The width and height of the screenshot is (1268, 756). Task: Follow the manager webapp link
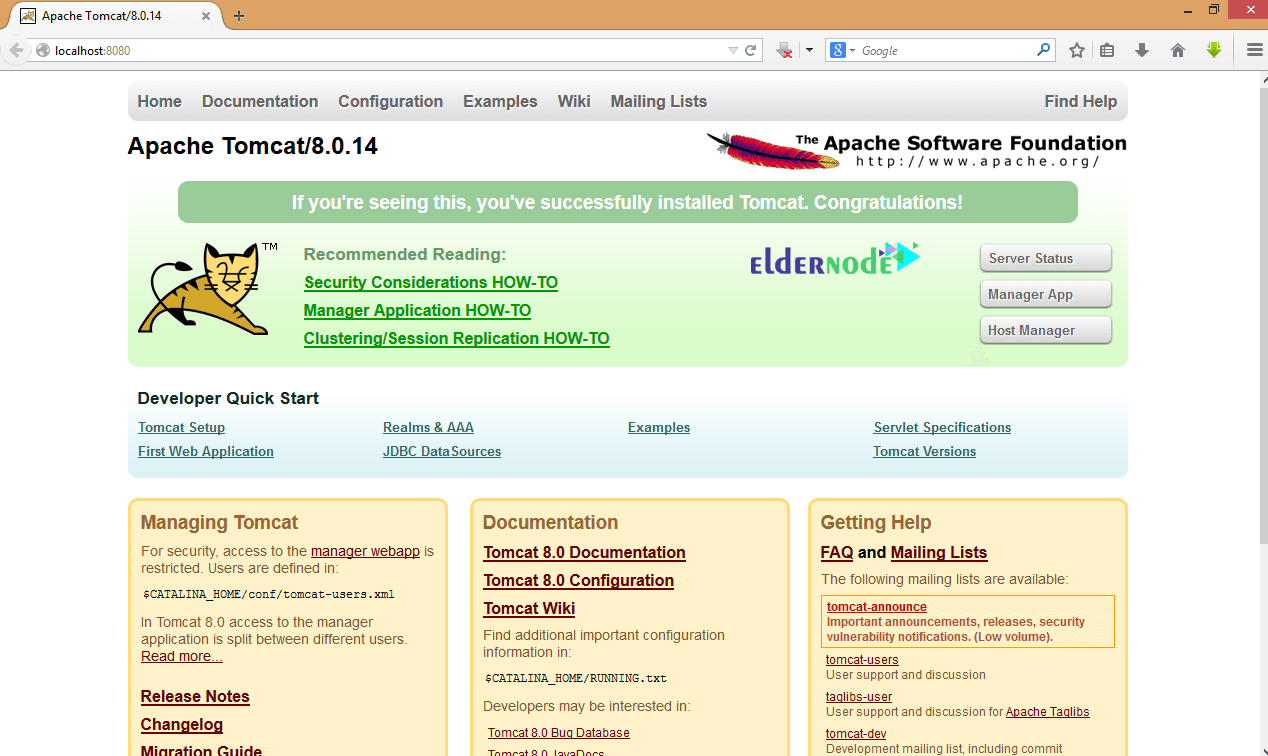tap(365, 551)
